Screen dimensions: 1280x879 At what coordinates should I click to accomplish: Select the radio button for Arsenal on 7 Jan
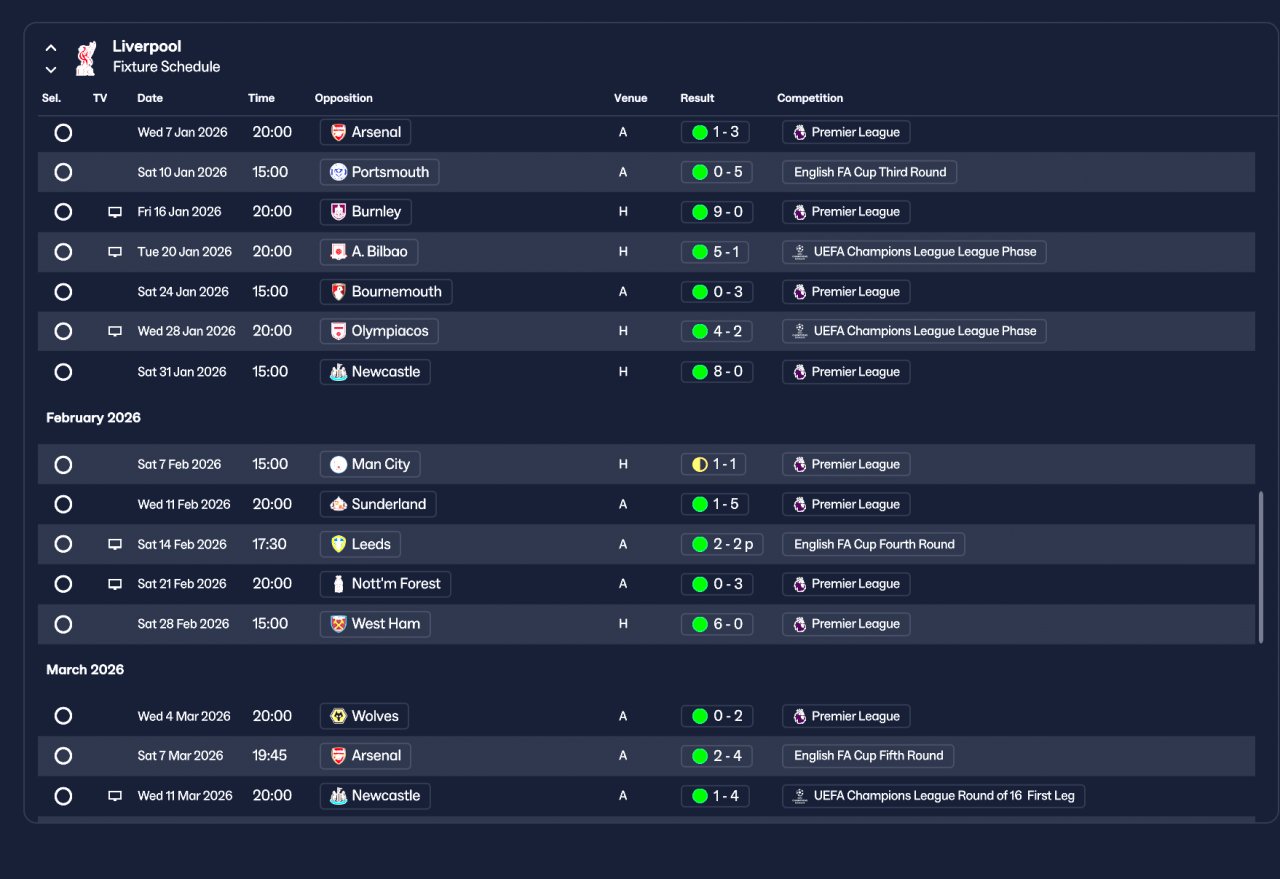(63, 132)
